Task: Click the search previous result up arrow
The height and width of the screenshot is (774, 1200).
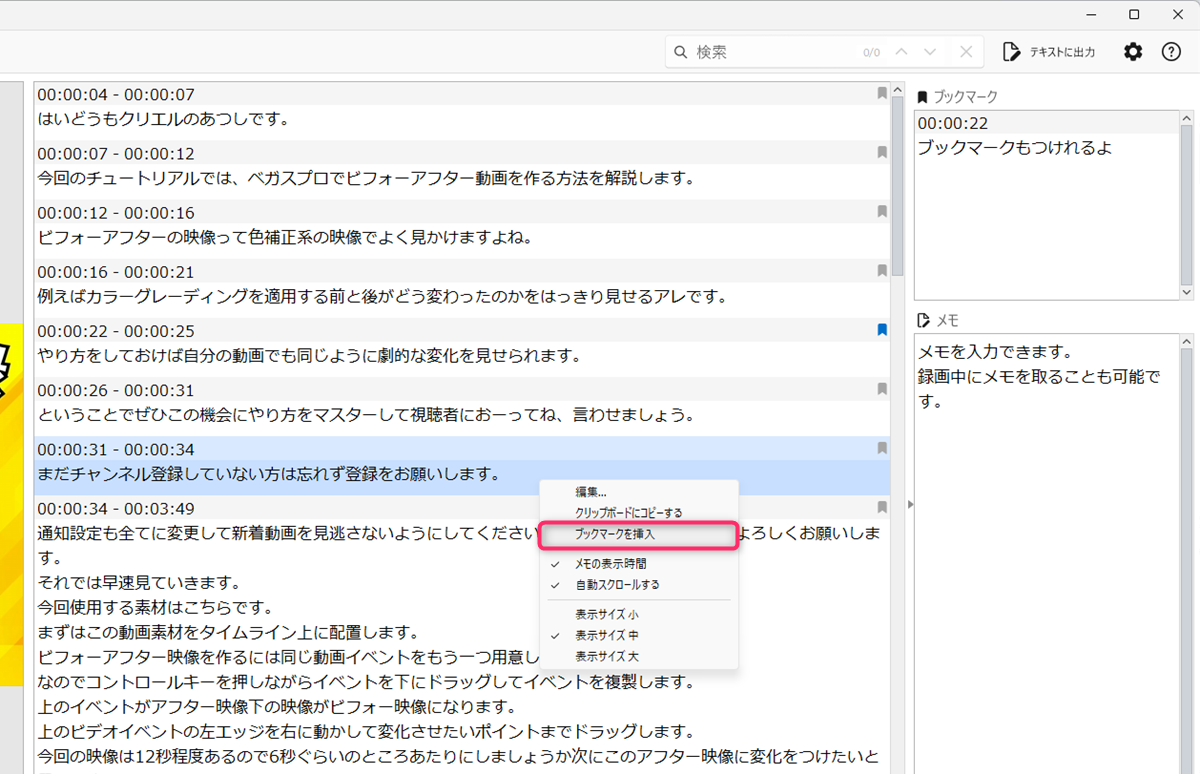Action: pyautogui.click(x=902, y=52)
